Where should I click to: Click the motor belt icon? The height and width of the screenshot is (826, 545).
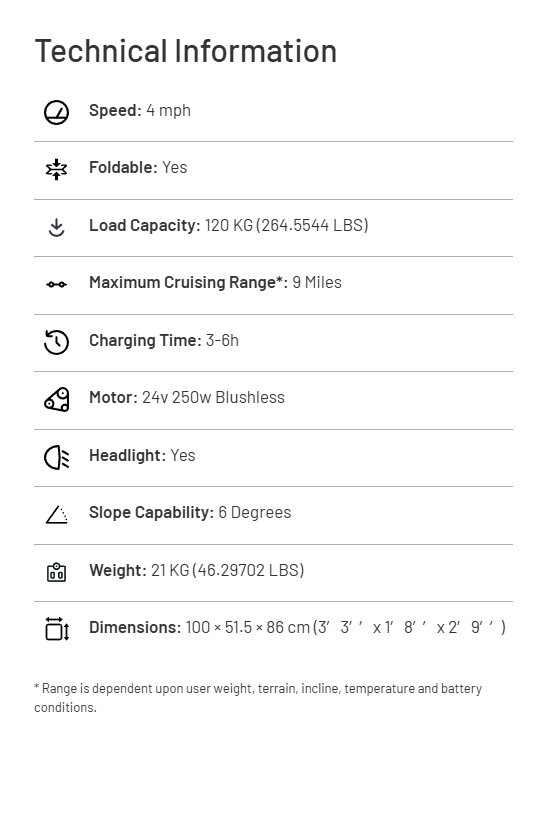click(56, 399)
